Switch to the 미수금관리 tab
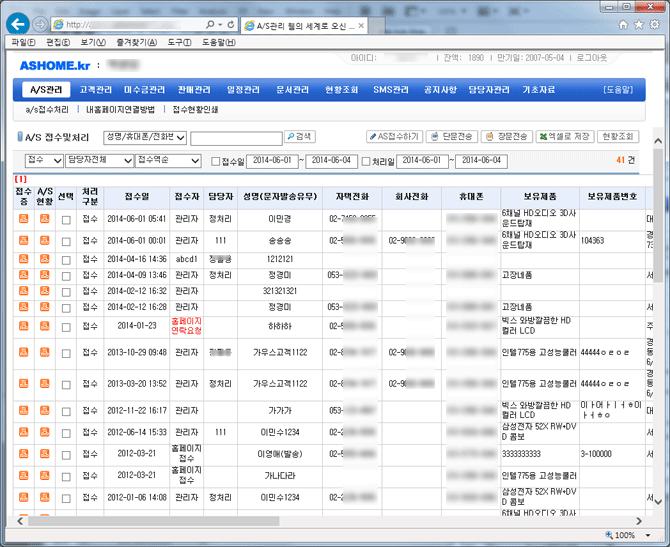Image resolution: width=670 pixels, height=547 pixels. [144, 90]
